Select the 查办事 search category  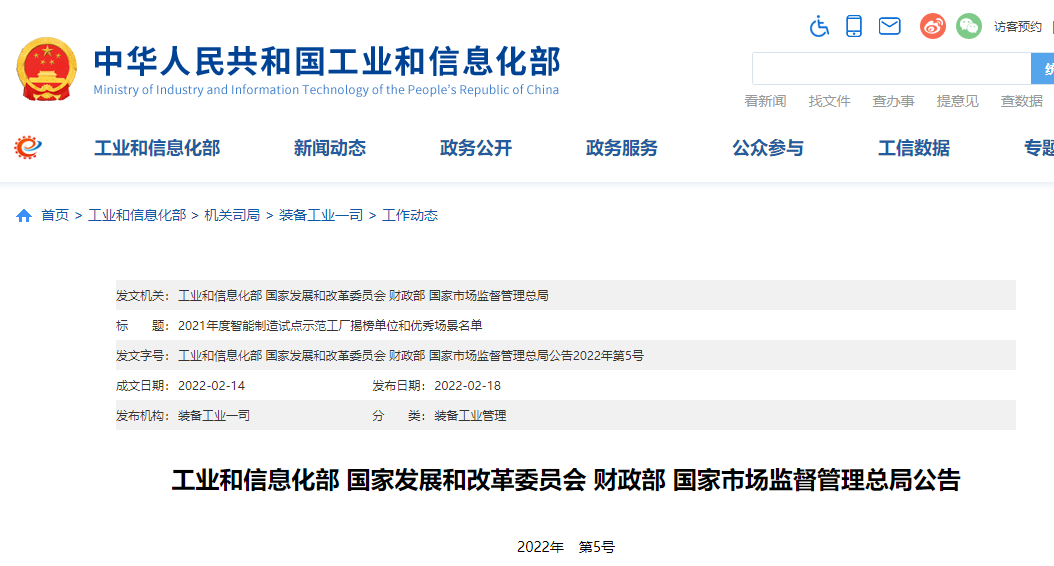(893, 101)
